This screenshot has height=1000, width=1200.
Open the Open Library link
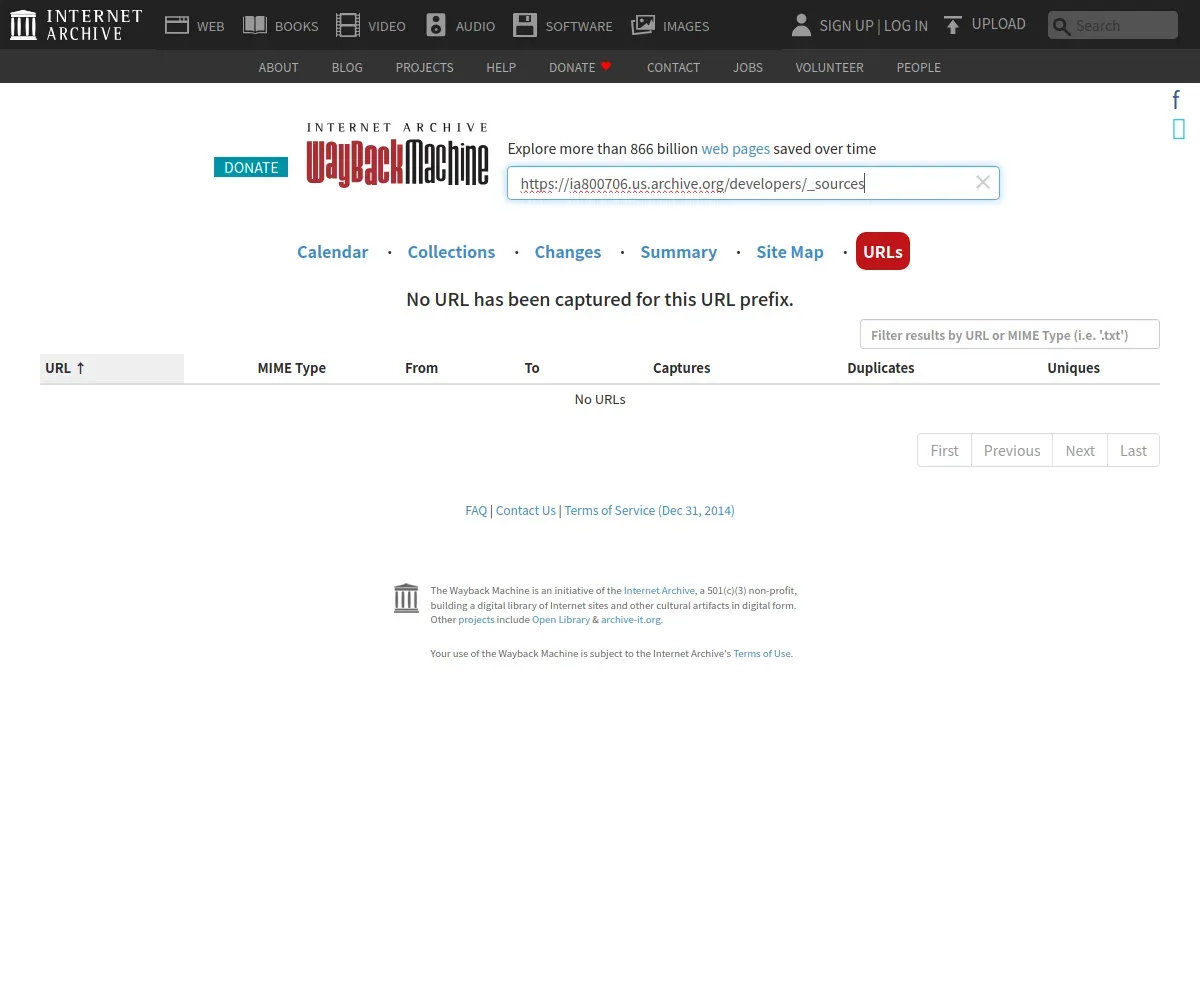[561, 620]
